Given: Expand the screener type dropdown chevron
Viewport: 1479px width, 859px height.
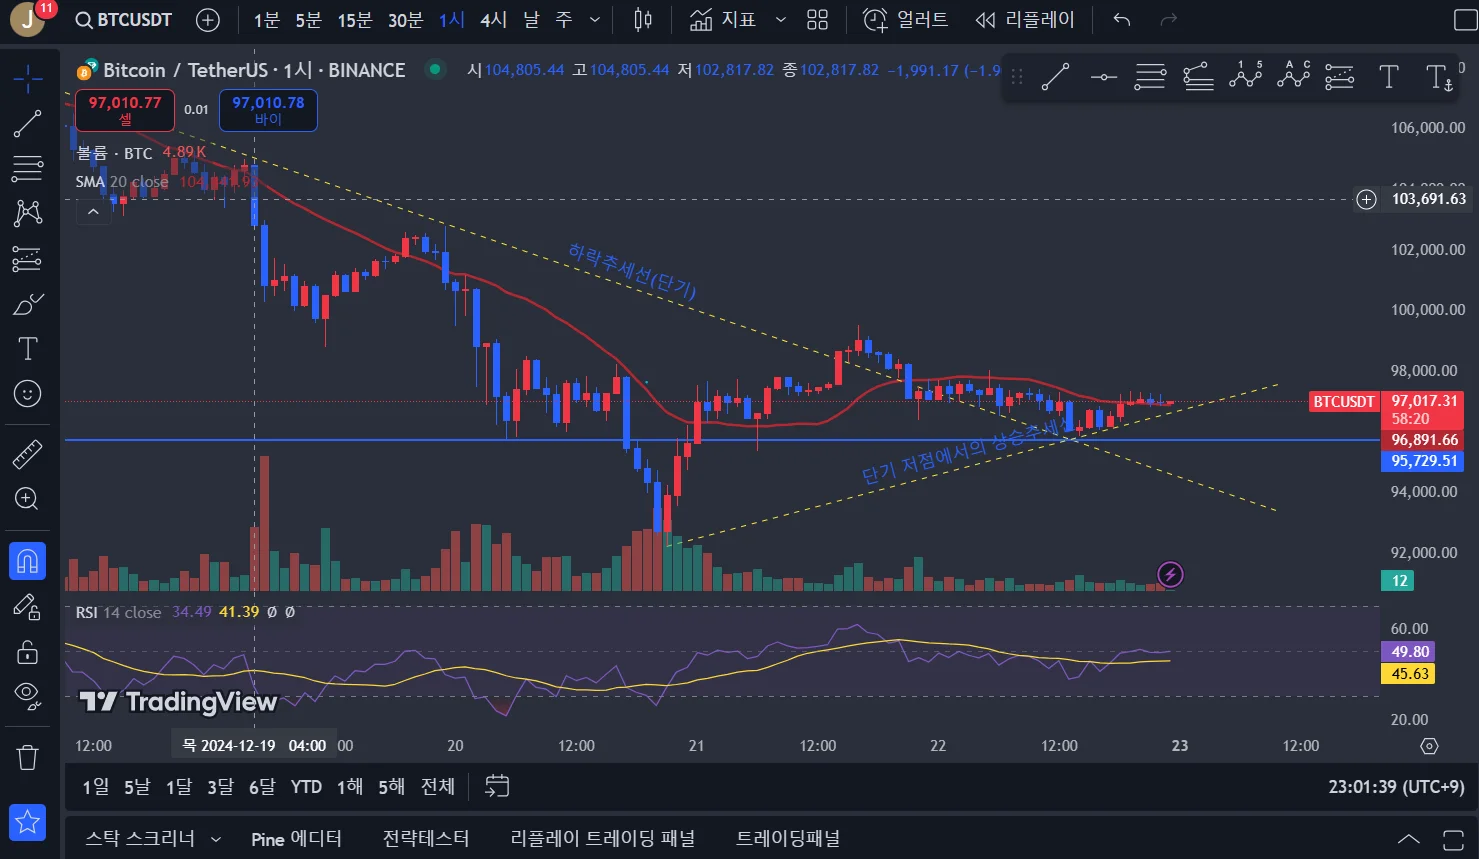Looking at the screenshot, I should 216,839.
